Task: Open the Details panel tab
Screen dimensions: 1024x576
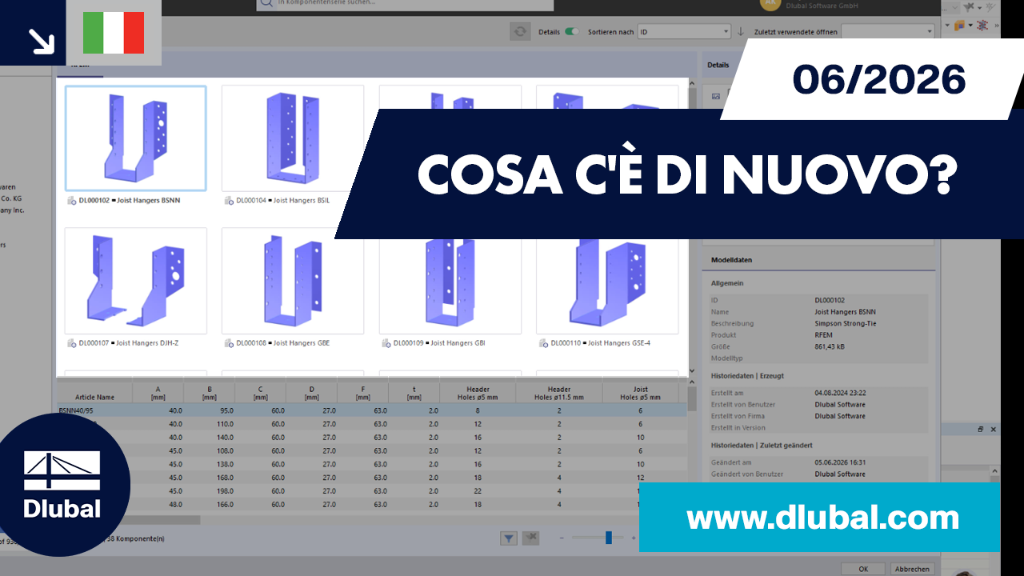Action: click(718, 65)
